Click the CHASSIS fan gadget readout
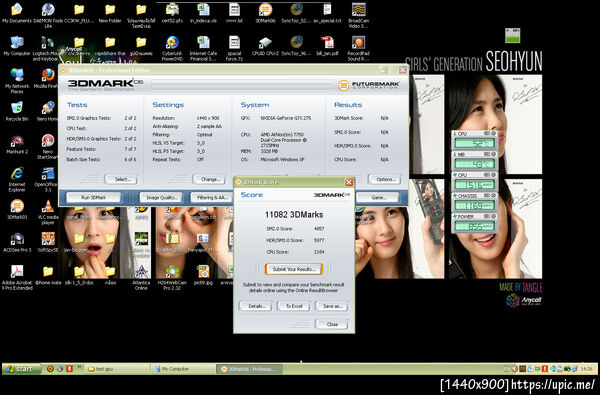Viewport: 600px width, 395px height. click(474, 206)
